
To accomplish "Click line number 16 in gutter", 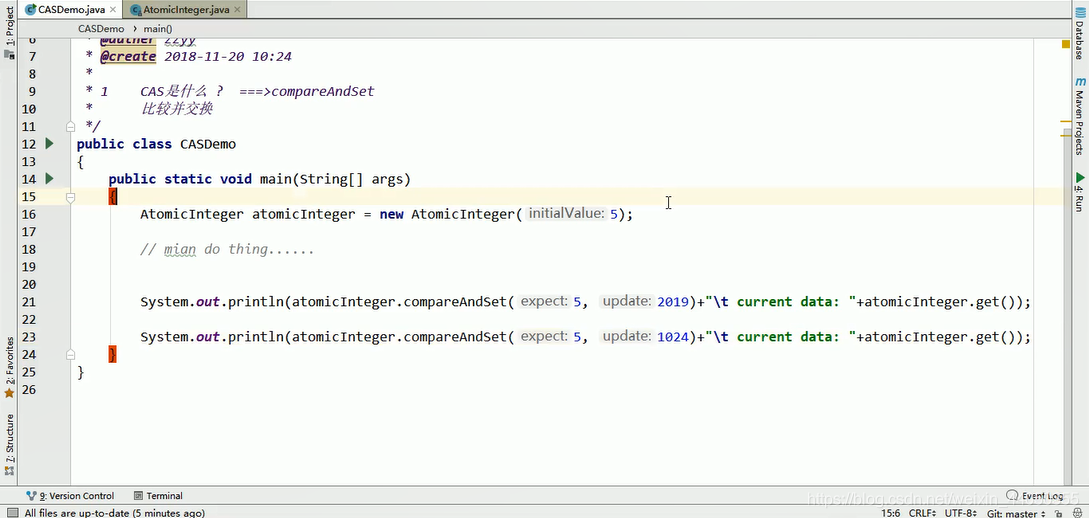I will (x=28, y=214).
